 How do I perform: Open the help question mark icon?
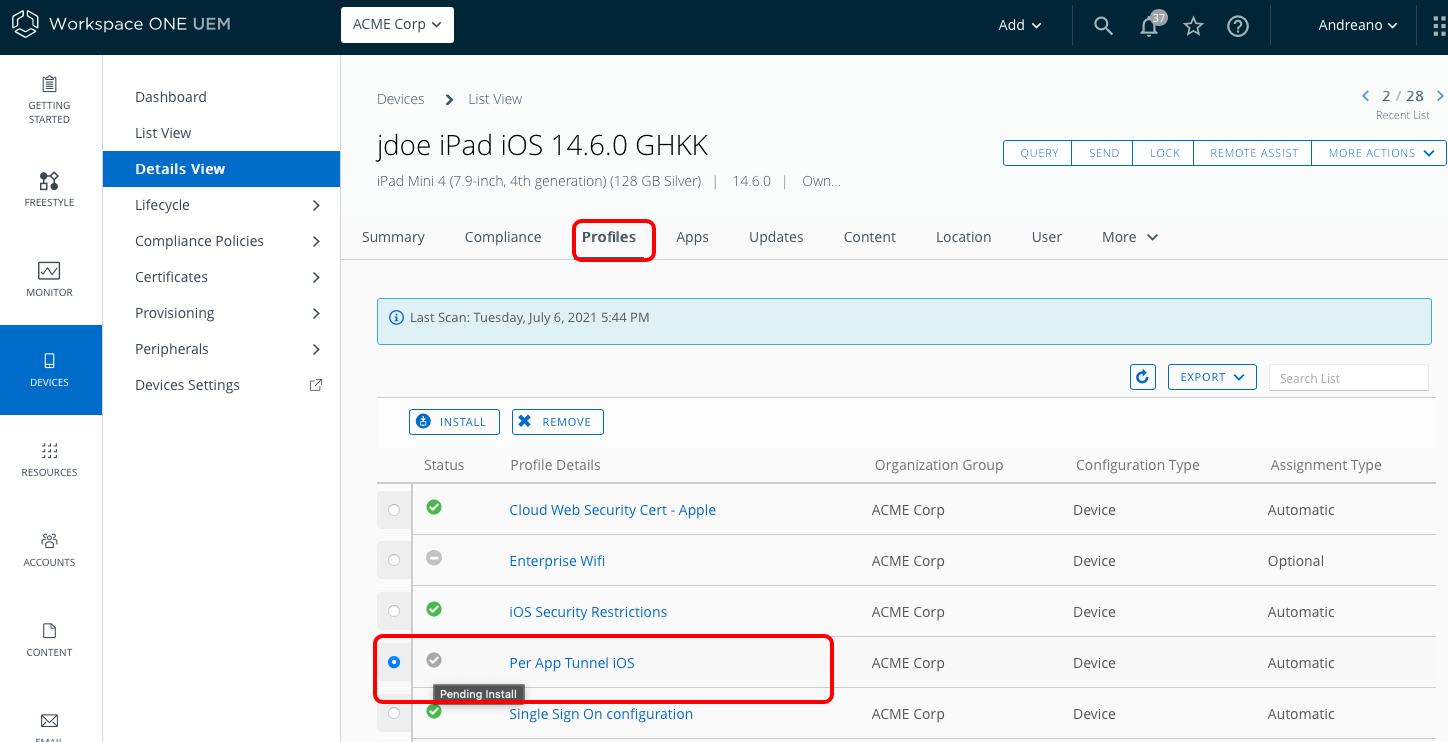pyautogui.click(x=1238, y=27)
